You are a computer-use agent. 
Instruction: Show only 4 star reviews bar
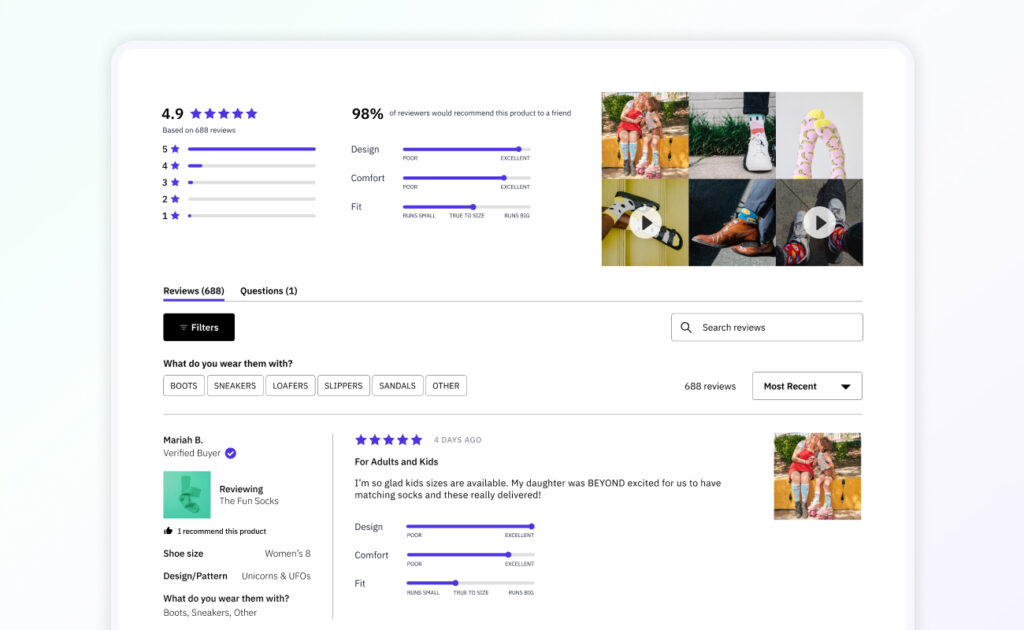[x=251, y=166]
